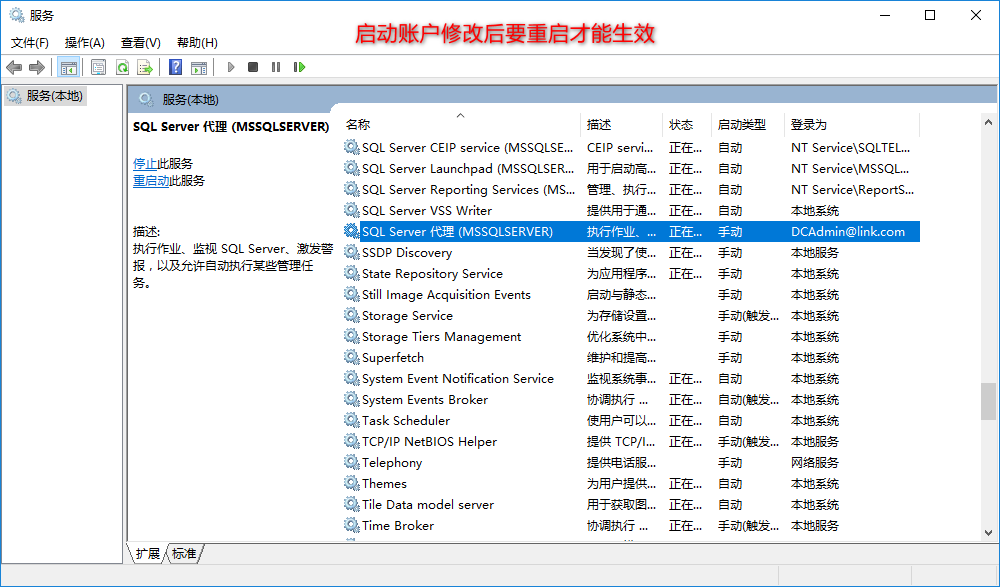Click the vertical scrollbar thumb
1000x587 pixels.
(989, 401)
